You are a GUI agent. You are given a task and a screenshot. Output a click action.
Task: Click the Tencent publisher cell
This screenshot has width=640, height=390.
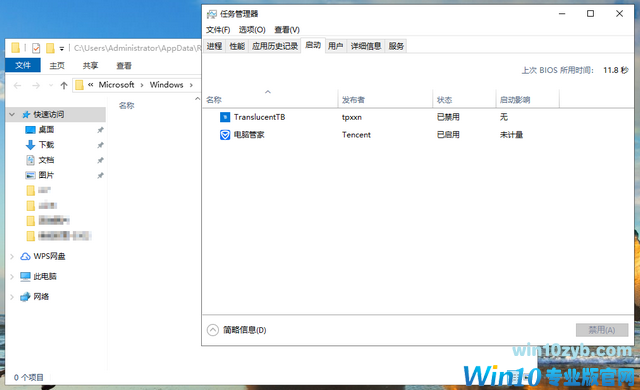356,135
